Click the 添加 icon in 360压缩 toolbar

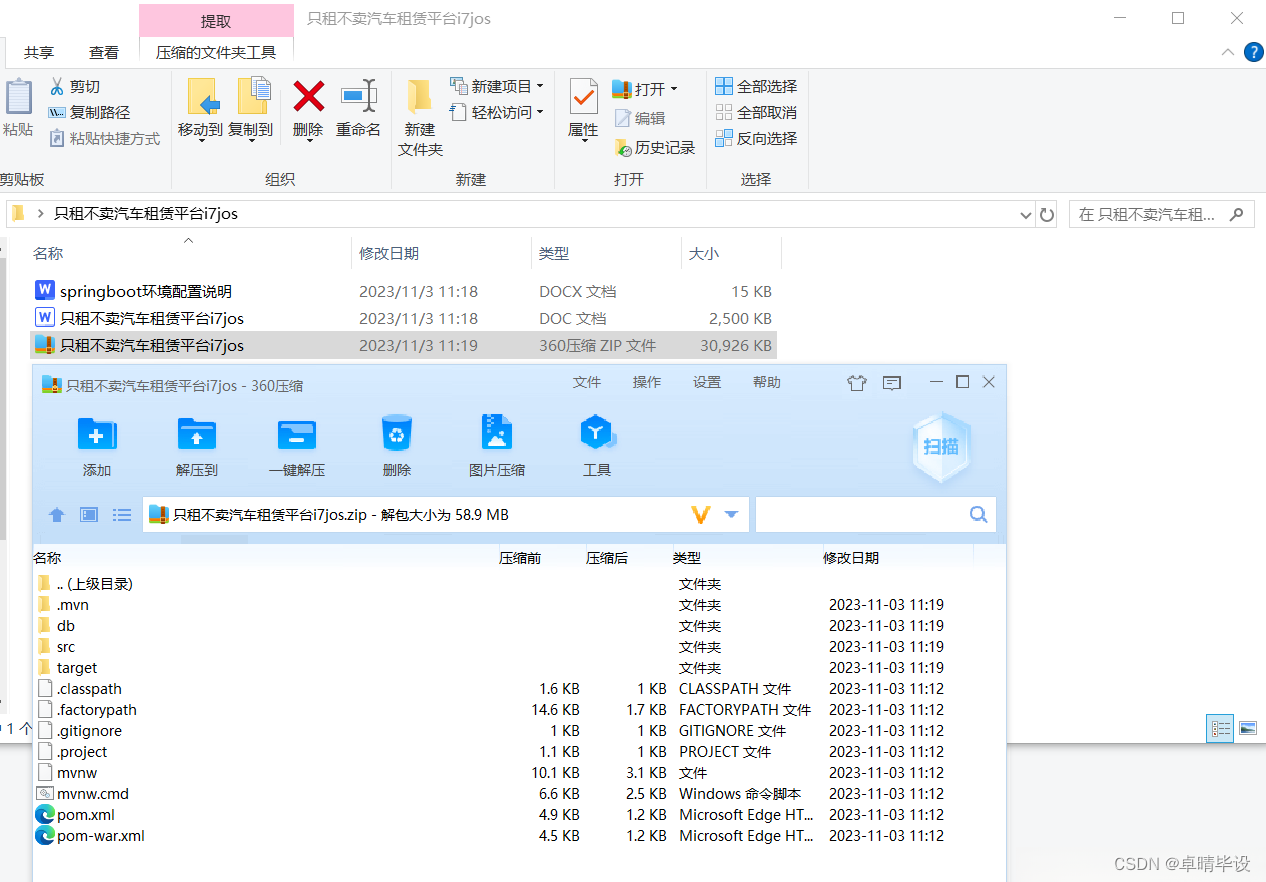97,434
